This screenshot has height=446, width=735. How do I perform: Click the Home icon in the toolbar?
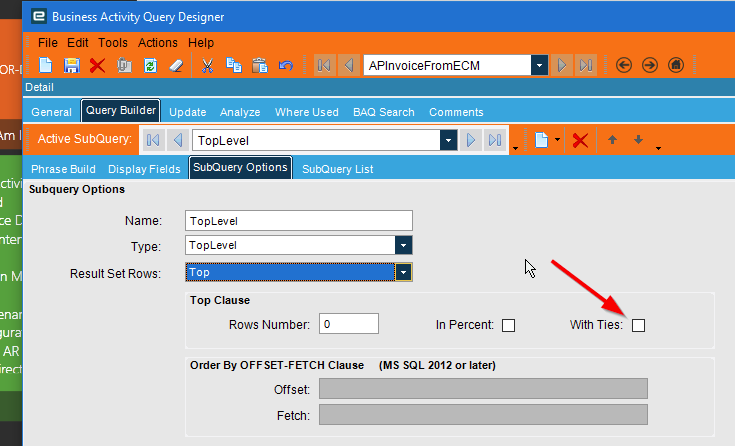click(675, 65)
